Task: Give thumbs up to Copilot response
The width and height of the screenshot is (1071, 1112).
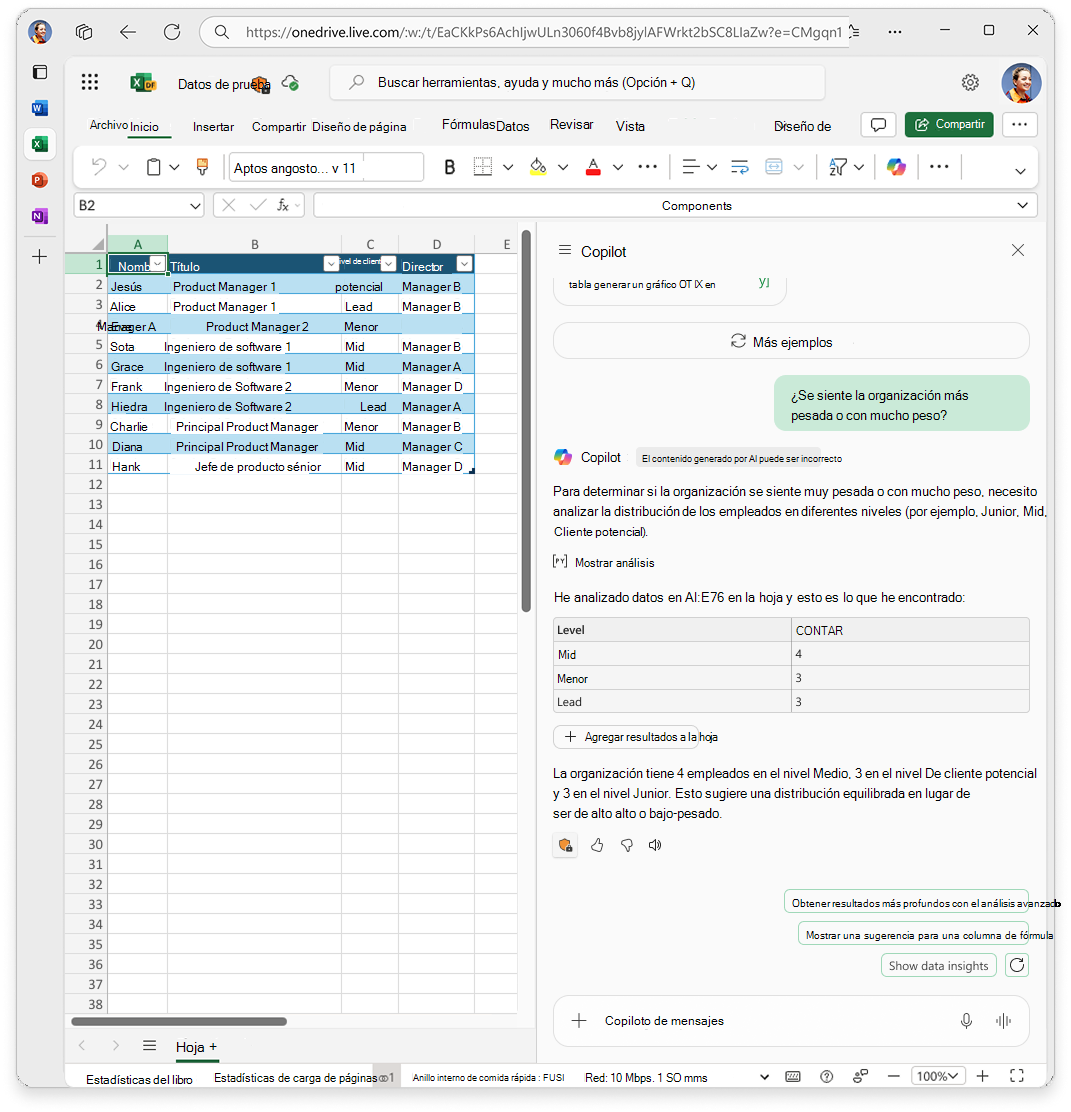Action: pyautogui.click(x=597, y=845)
